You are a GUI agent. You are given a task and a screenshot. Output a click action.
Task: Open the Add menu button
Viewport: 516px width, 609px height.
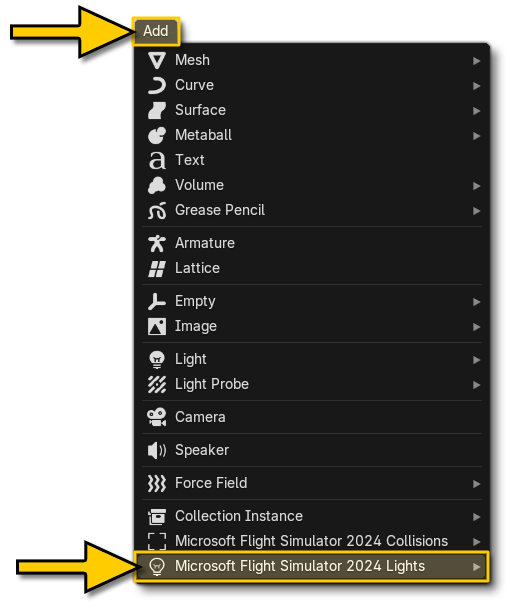[156, 31]
